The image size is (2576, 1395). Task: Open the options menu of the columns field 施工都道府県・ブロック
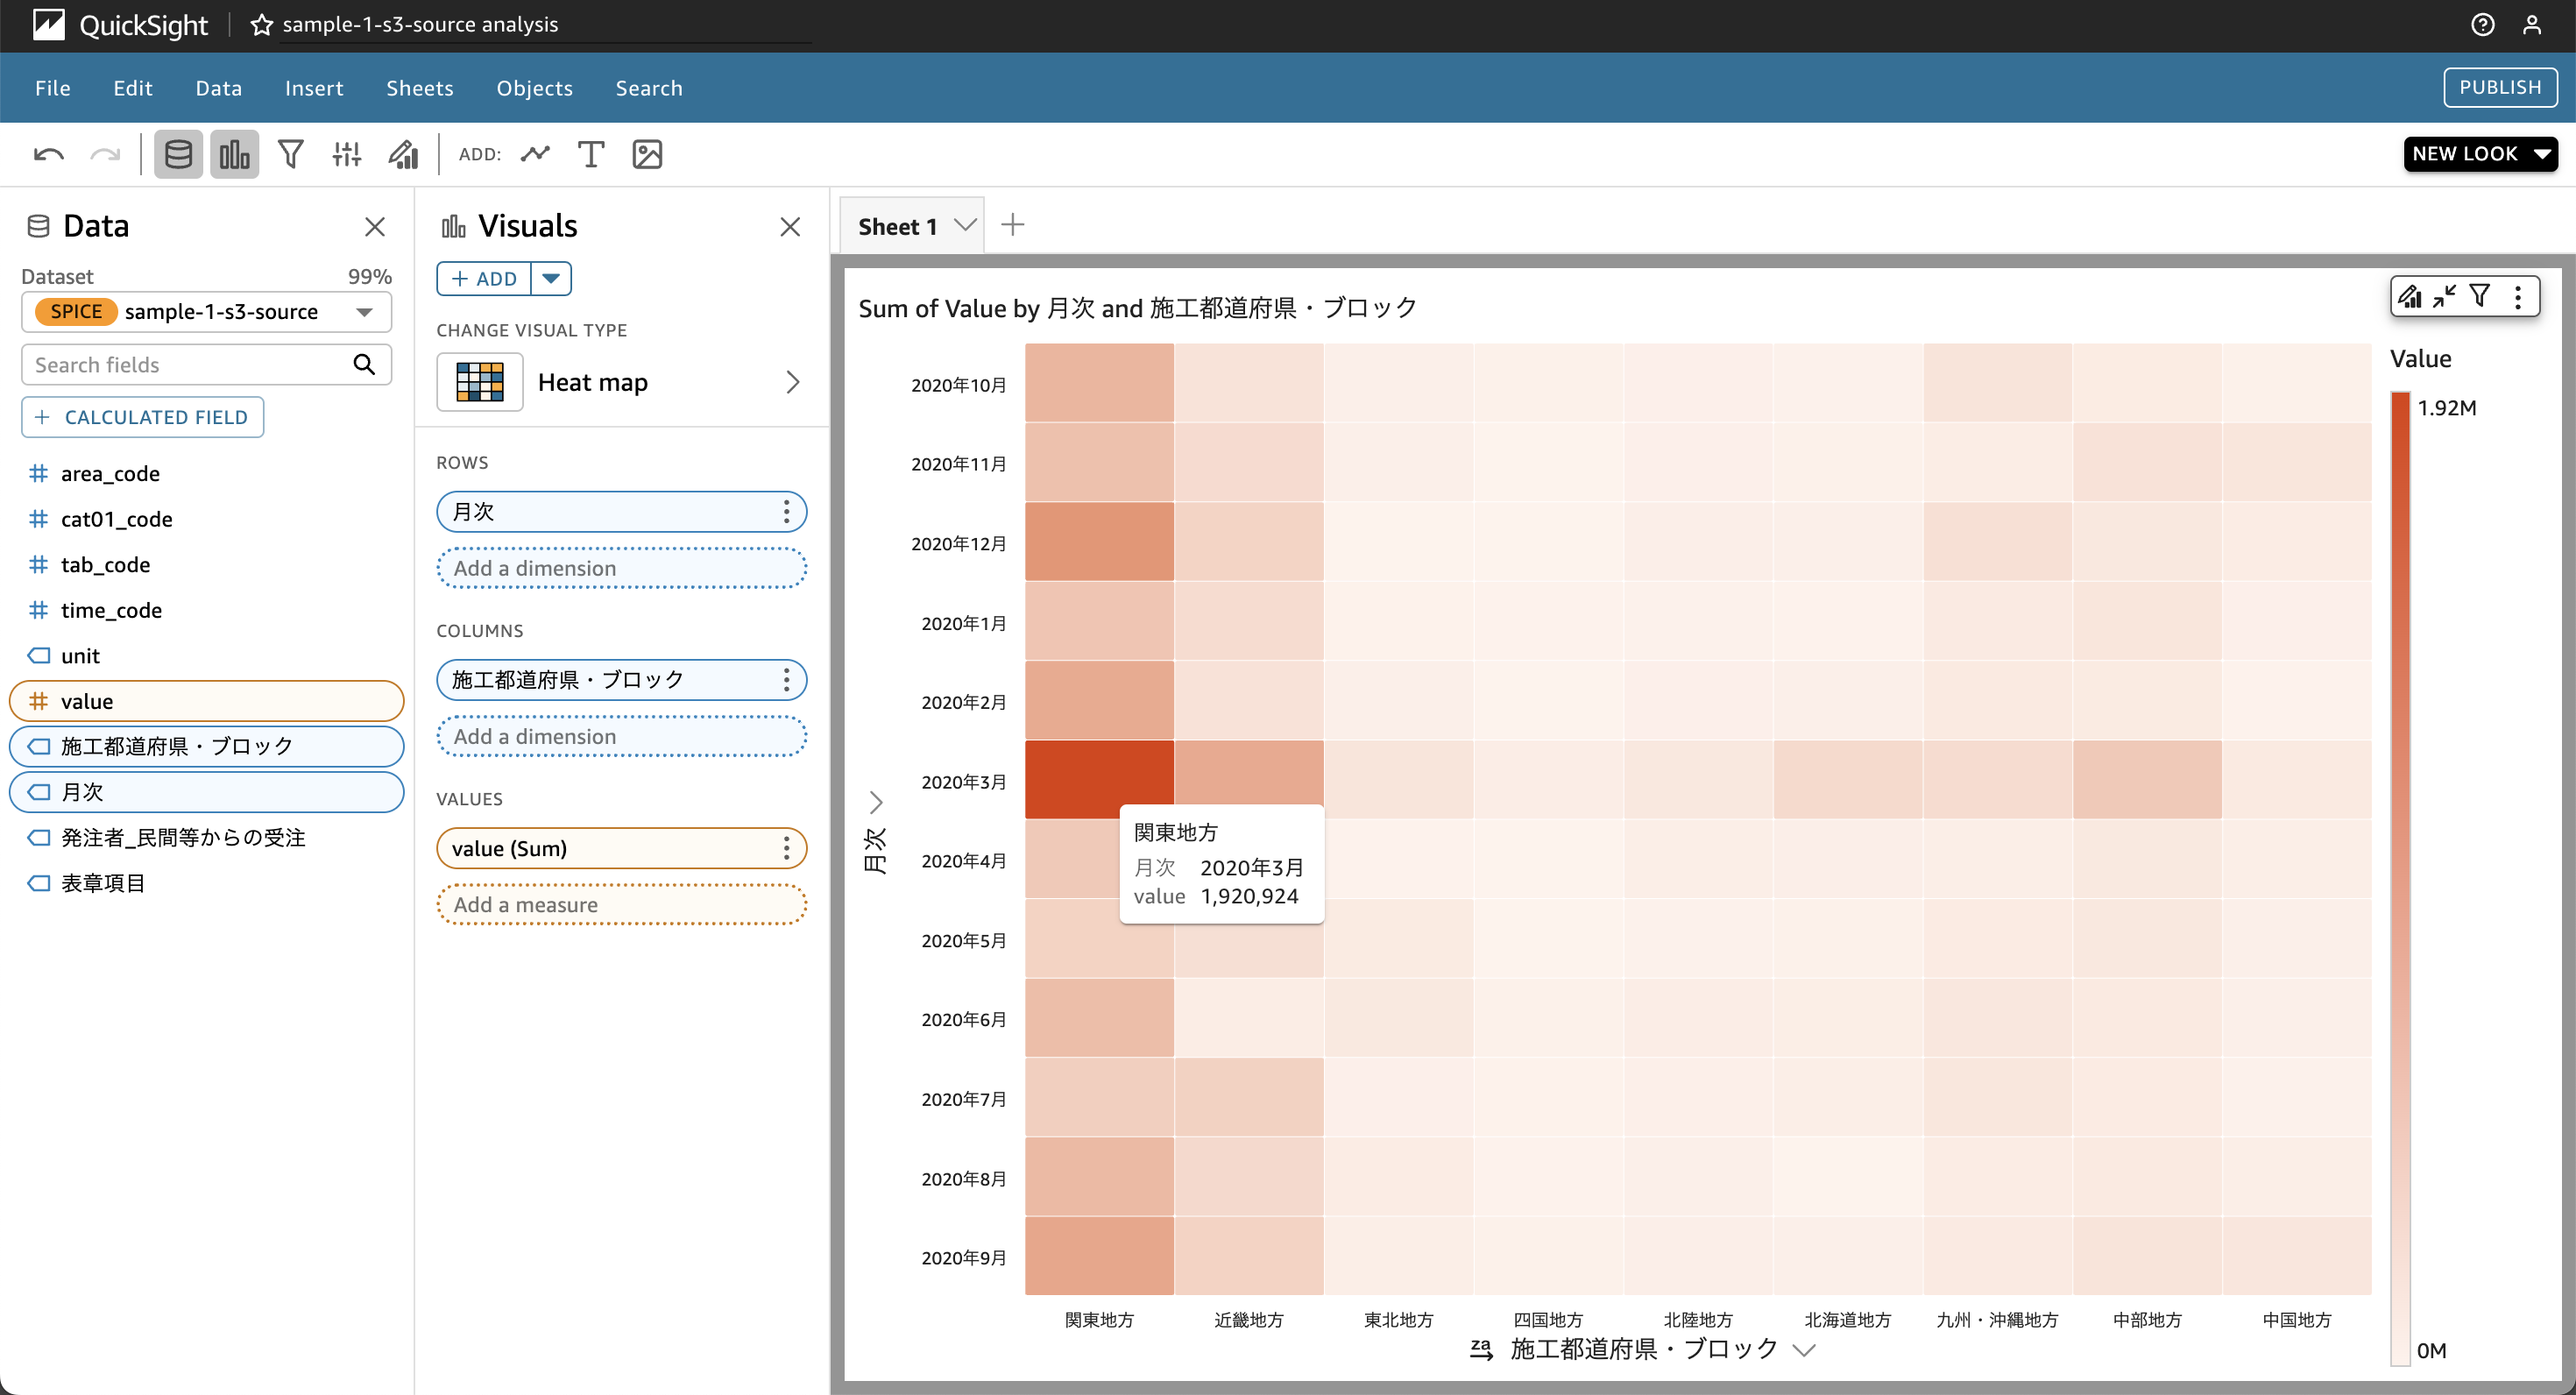(x=787, y=680)
